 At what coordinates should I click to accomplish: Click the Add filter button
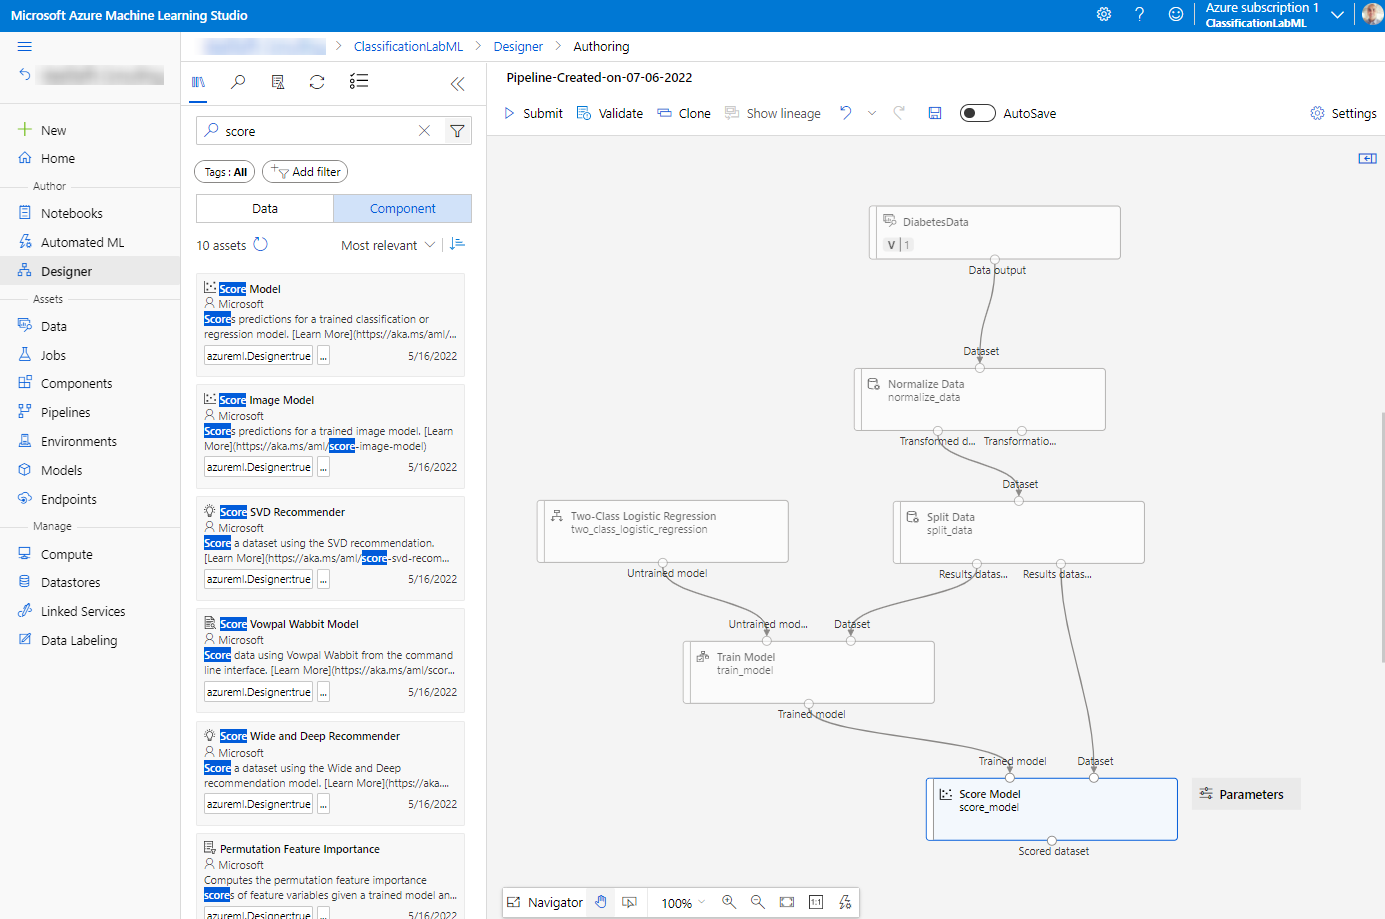tap(305, 172)
